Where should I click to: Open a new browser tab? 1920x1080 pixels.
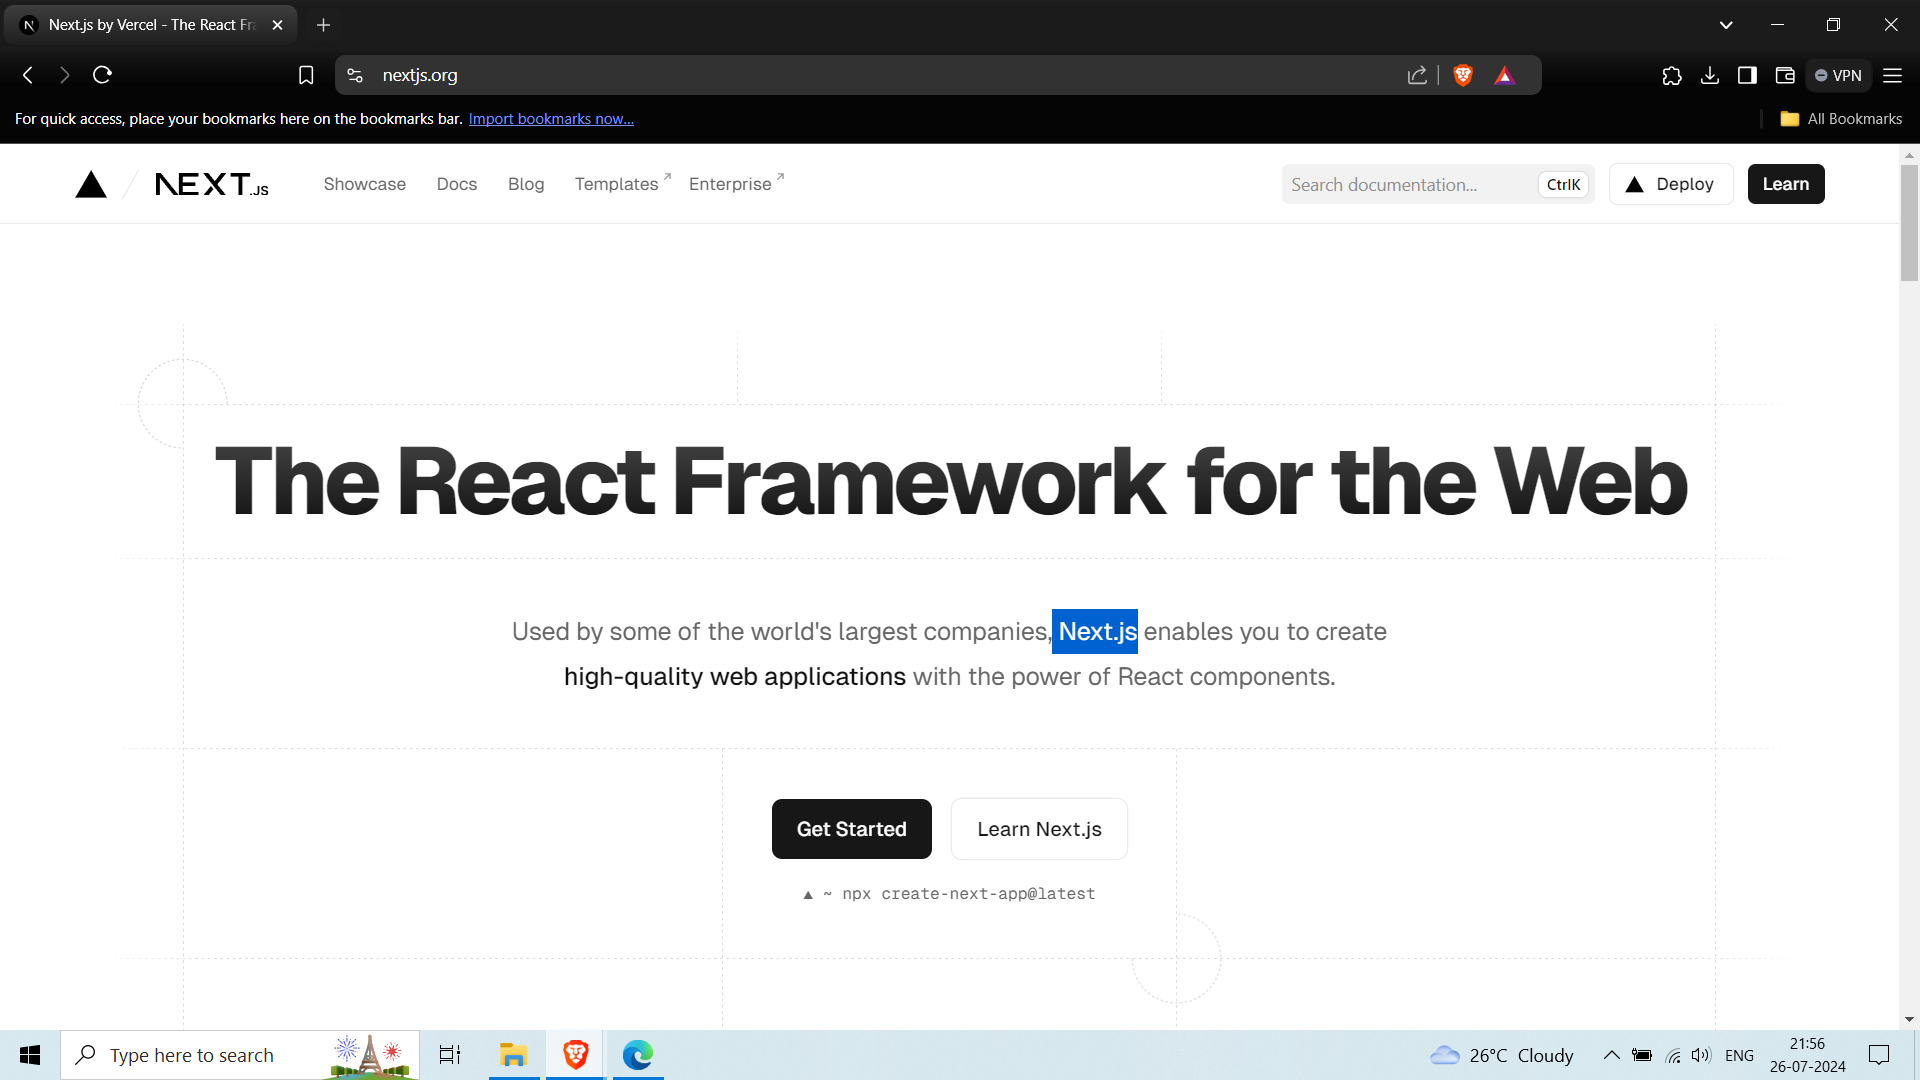pyautogui.click(x=323, y=25)
